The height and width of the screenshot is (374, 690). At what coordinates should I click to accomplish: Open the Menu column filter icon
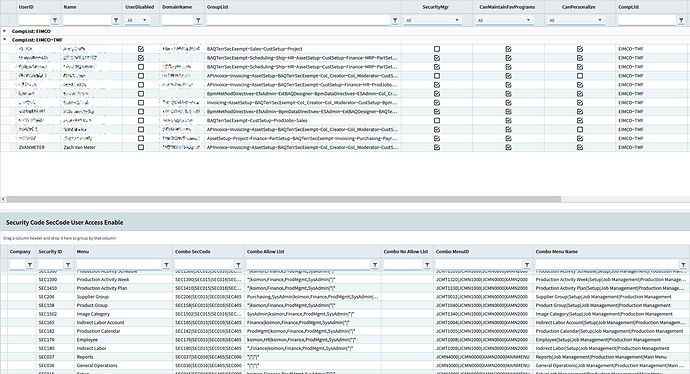click(x=166, y=265)
